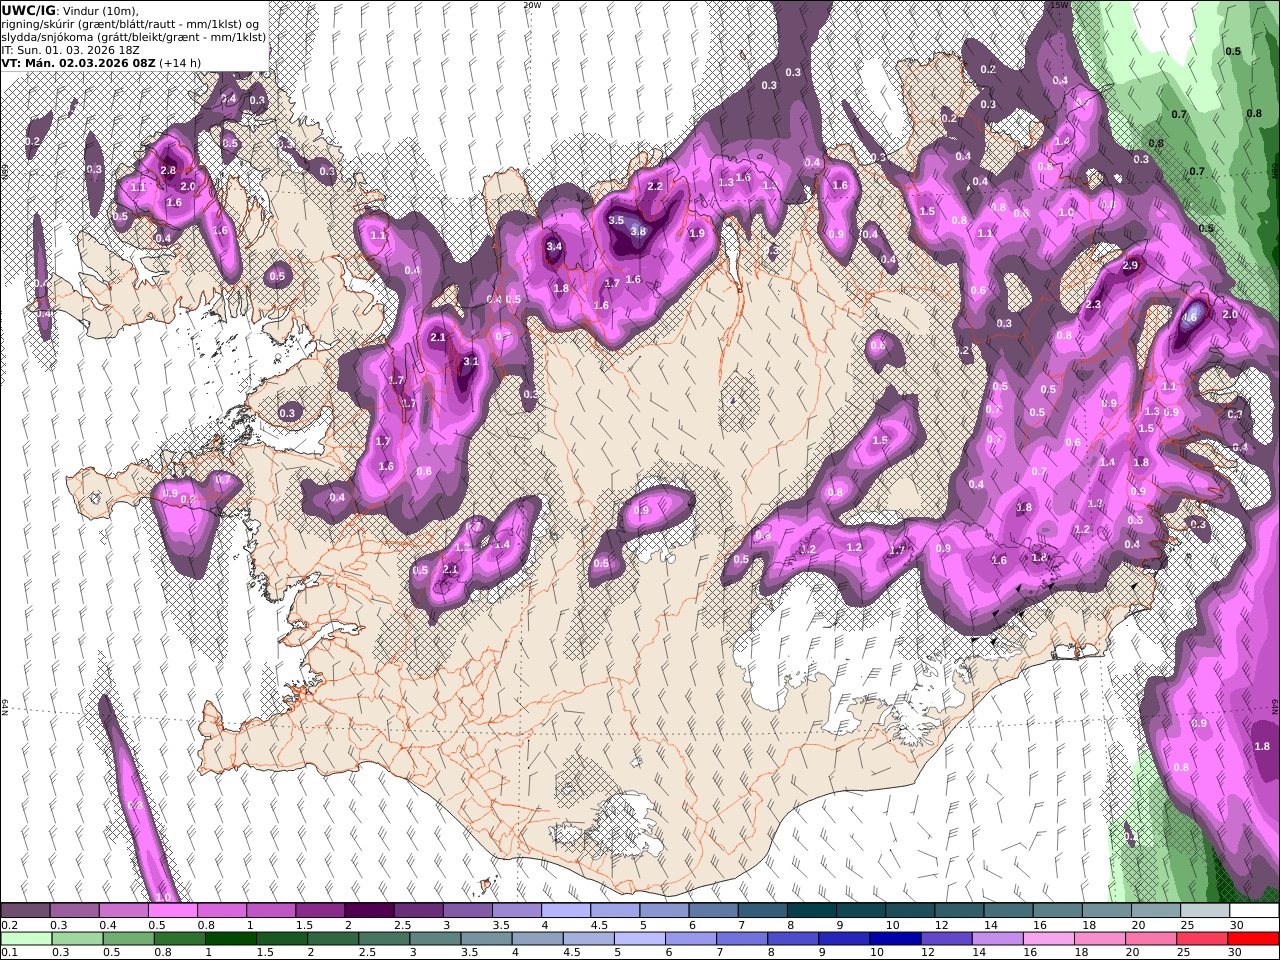Image resolution: width=1280 pixels, height=960 pixels.
Task: Select the lilac 14 swatch in lower legend
Action: click(997, 939)
